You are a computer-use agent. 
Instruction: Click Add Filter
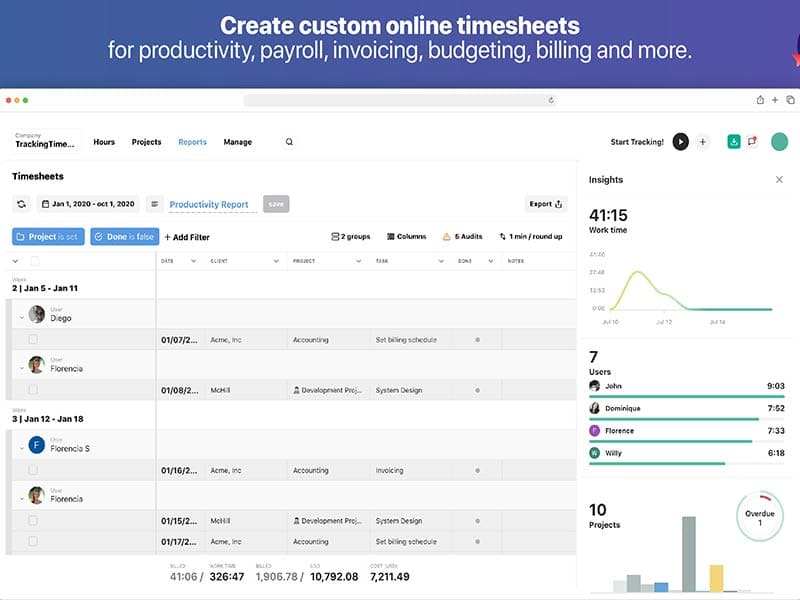187,237
